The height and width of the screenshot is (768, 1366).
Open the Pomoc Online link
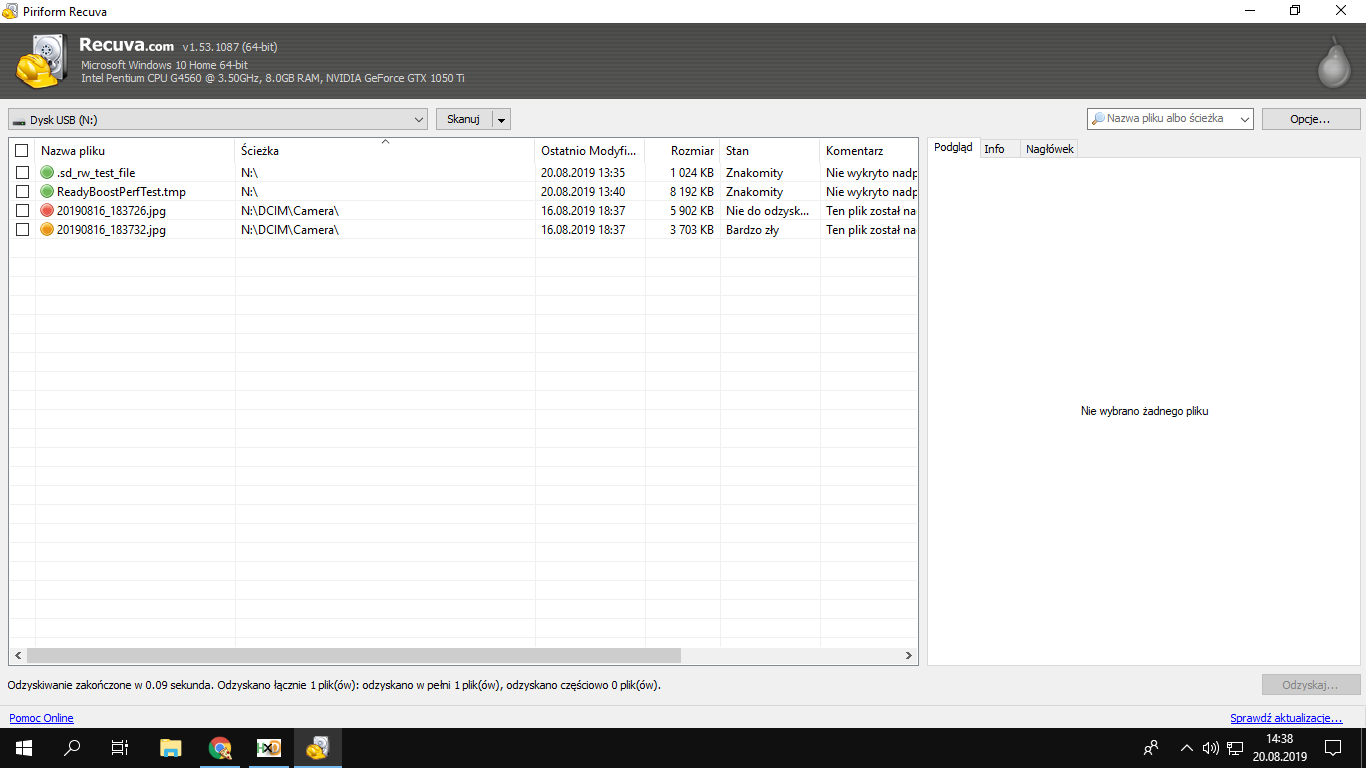pos(41,718)
